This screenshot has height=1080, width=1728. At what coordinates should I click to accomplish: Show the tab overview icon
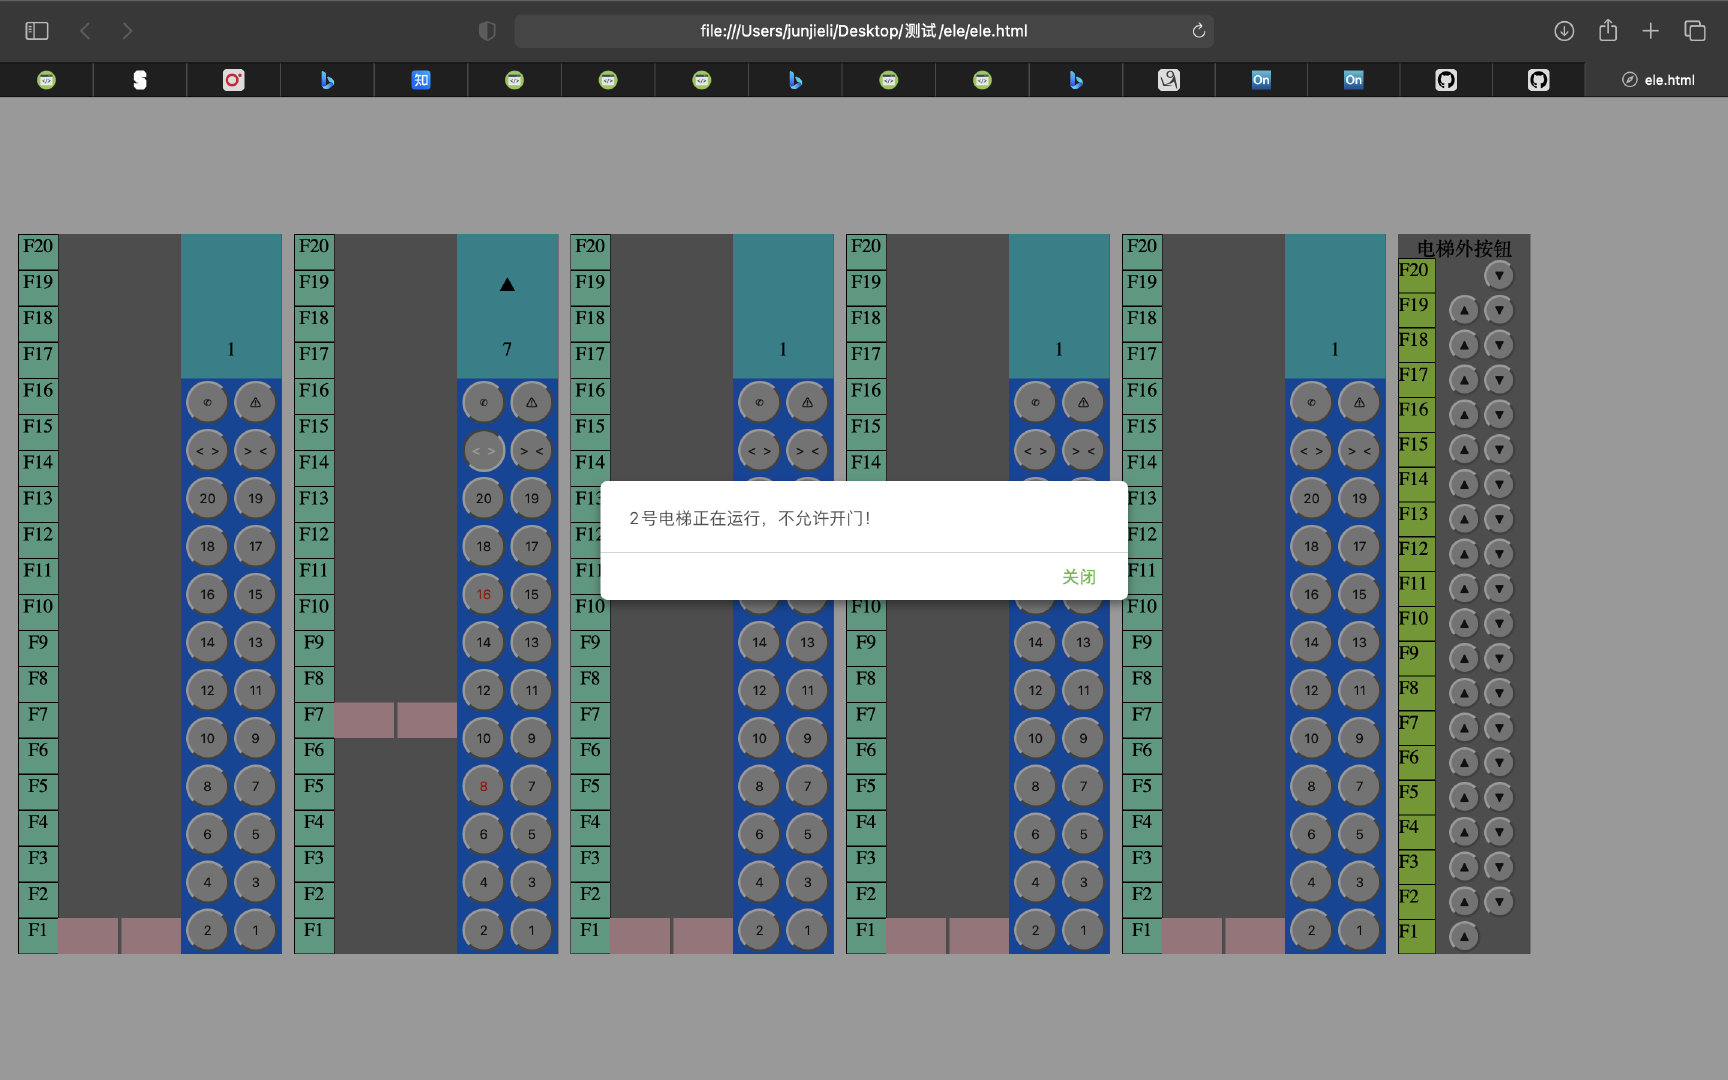[1695, 31]
